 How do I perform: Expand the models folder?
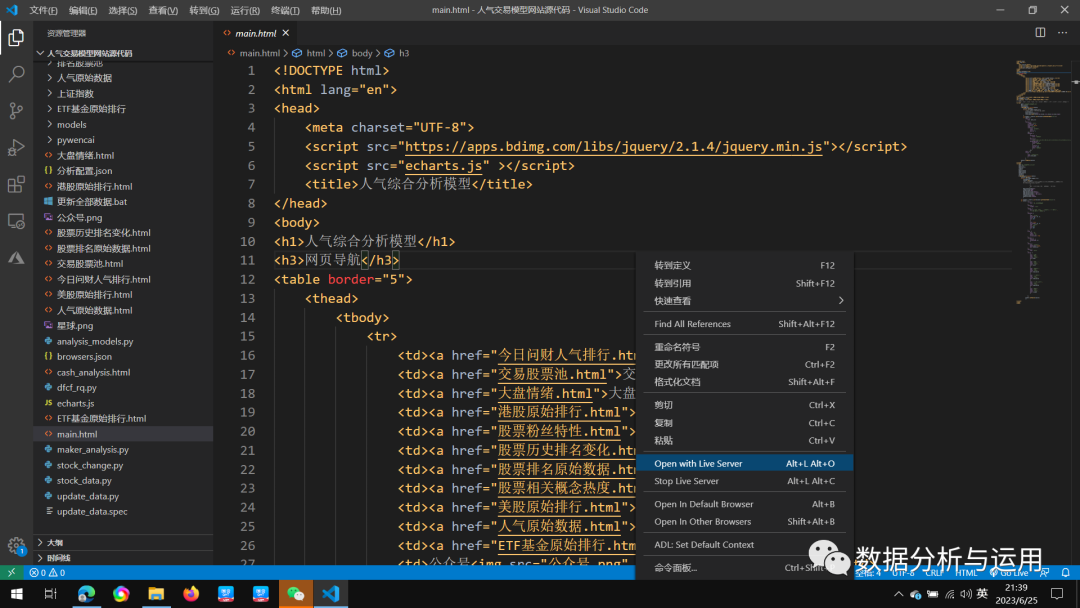(72, 125)
